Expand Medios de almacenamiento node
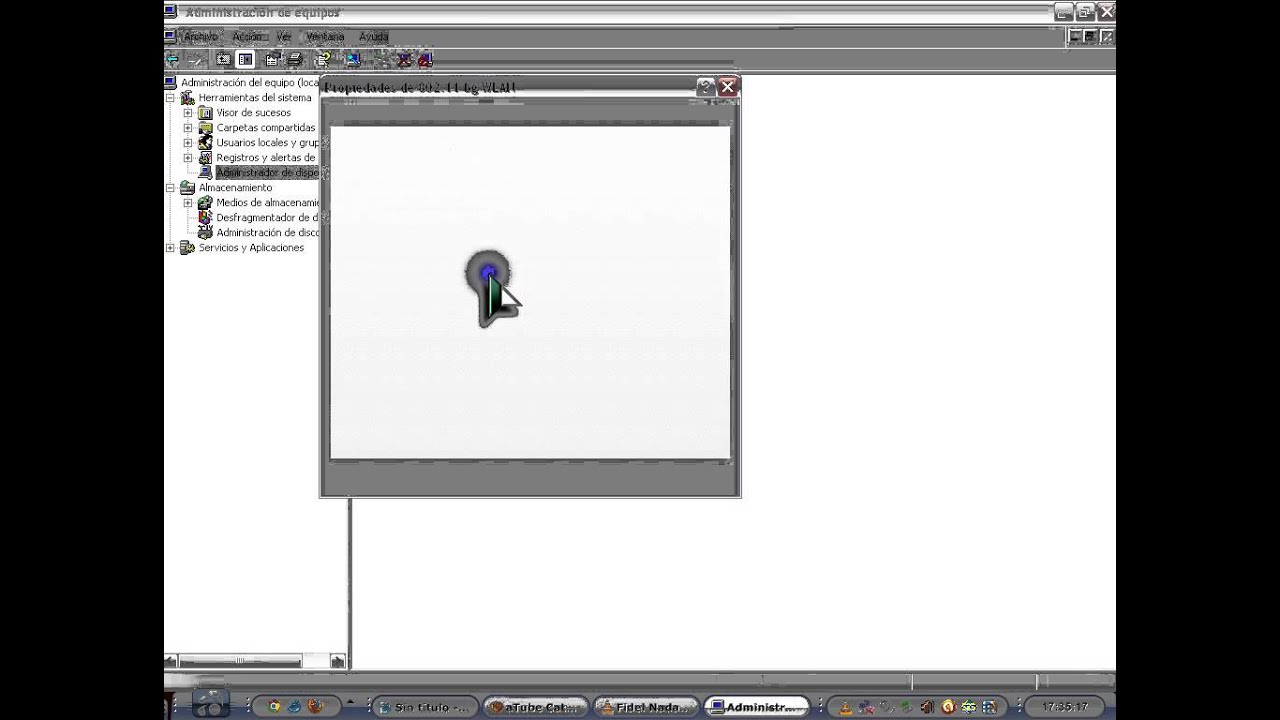The image size is (1280, 720). point(188,203)
